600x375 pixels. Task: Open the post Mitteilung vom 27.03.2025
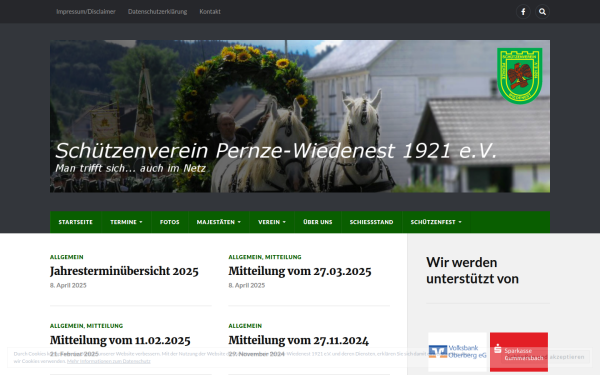(300, 271)
